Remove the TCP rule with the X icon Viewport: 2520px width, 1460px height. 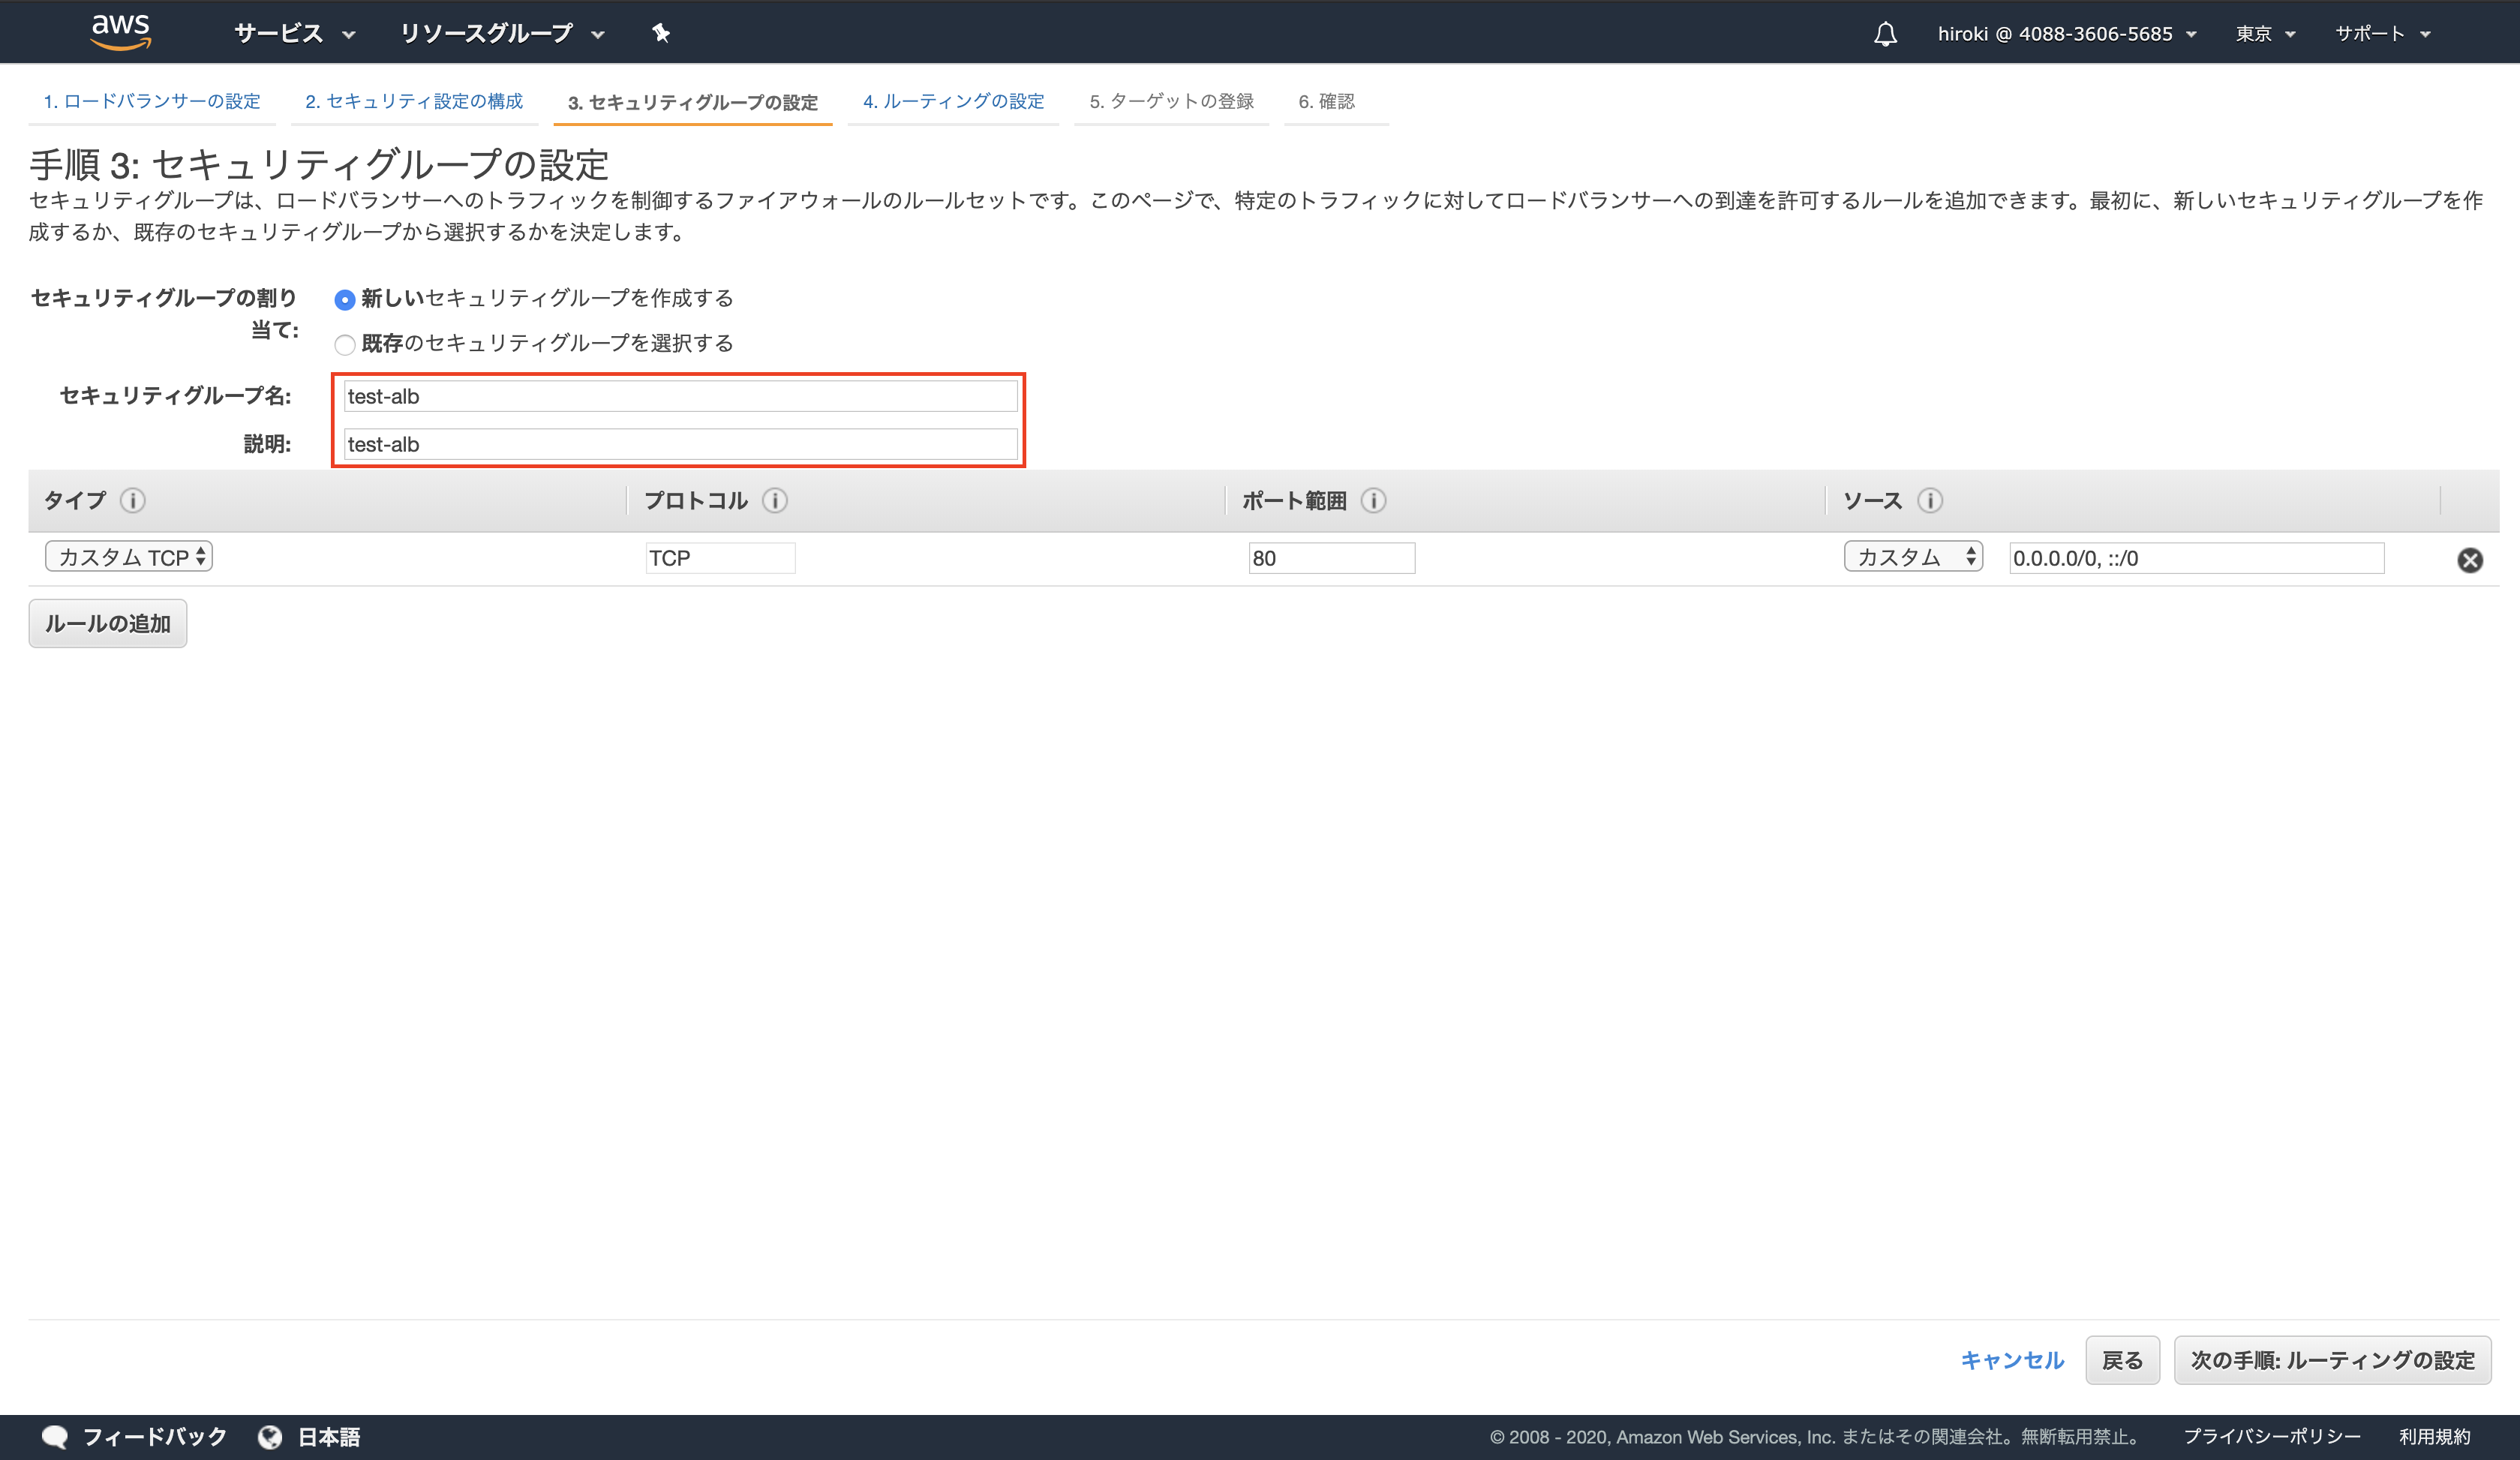pyautogui.click(x=2471, y=560)
